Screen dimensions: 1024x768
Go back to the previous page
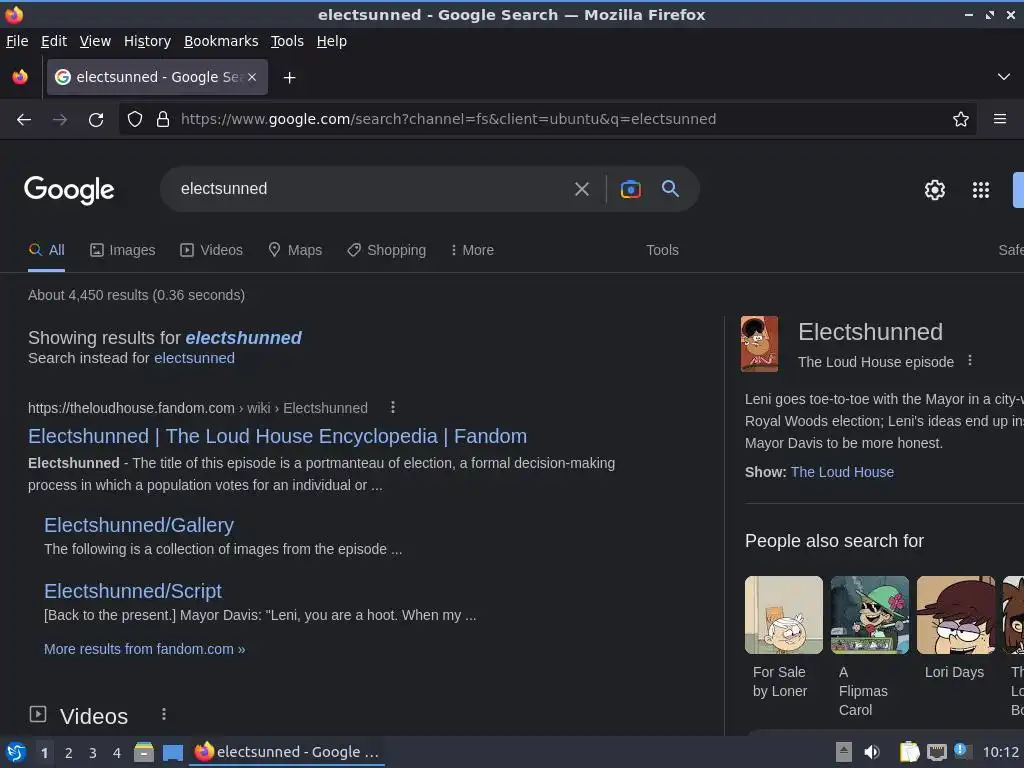[24, 120]
